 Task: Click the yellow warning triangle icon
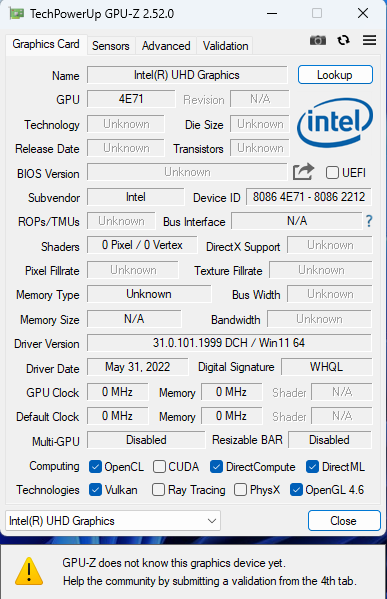click(29, 572)
